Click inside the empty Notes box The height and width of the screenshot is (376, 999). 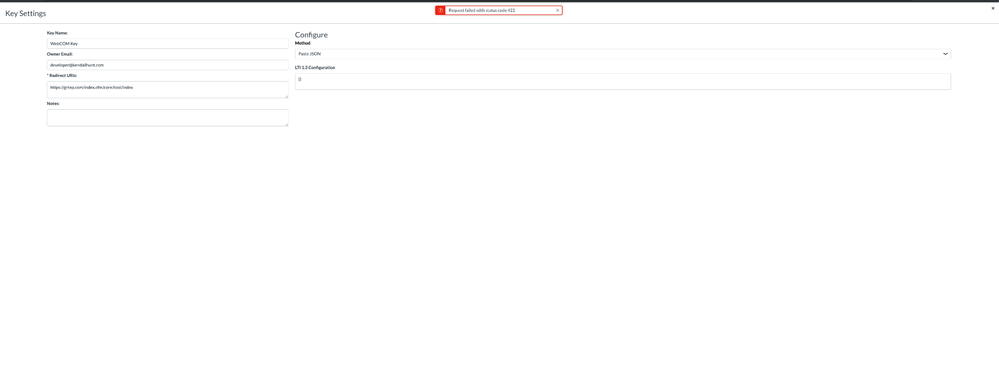pyautogui.click(x=168, y=118)
